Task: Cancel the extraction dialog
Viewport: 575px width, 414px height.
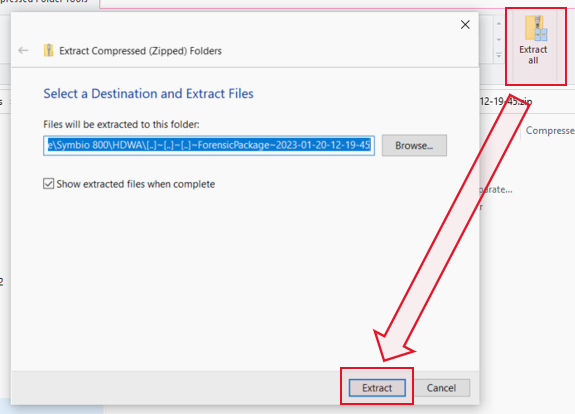Action: [441, 388]
